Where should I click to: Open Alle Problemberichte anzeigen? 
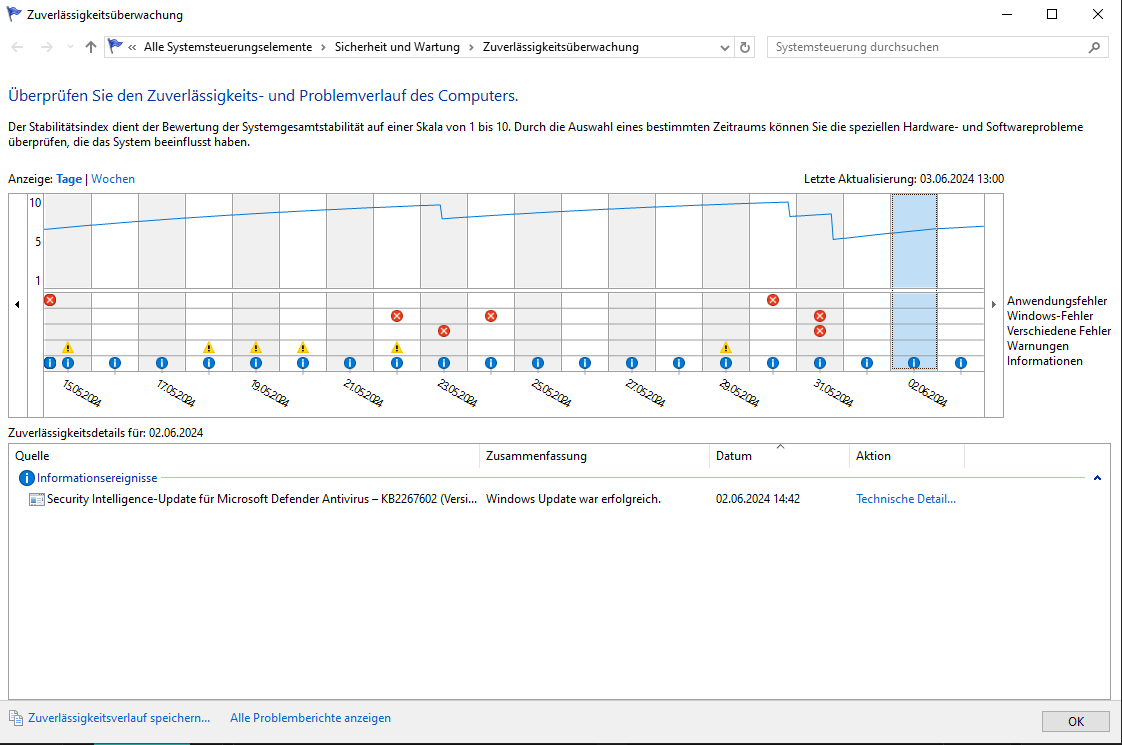[311, 718]
